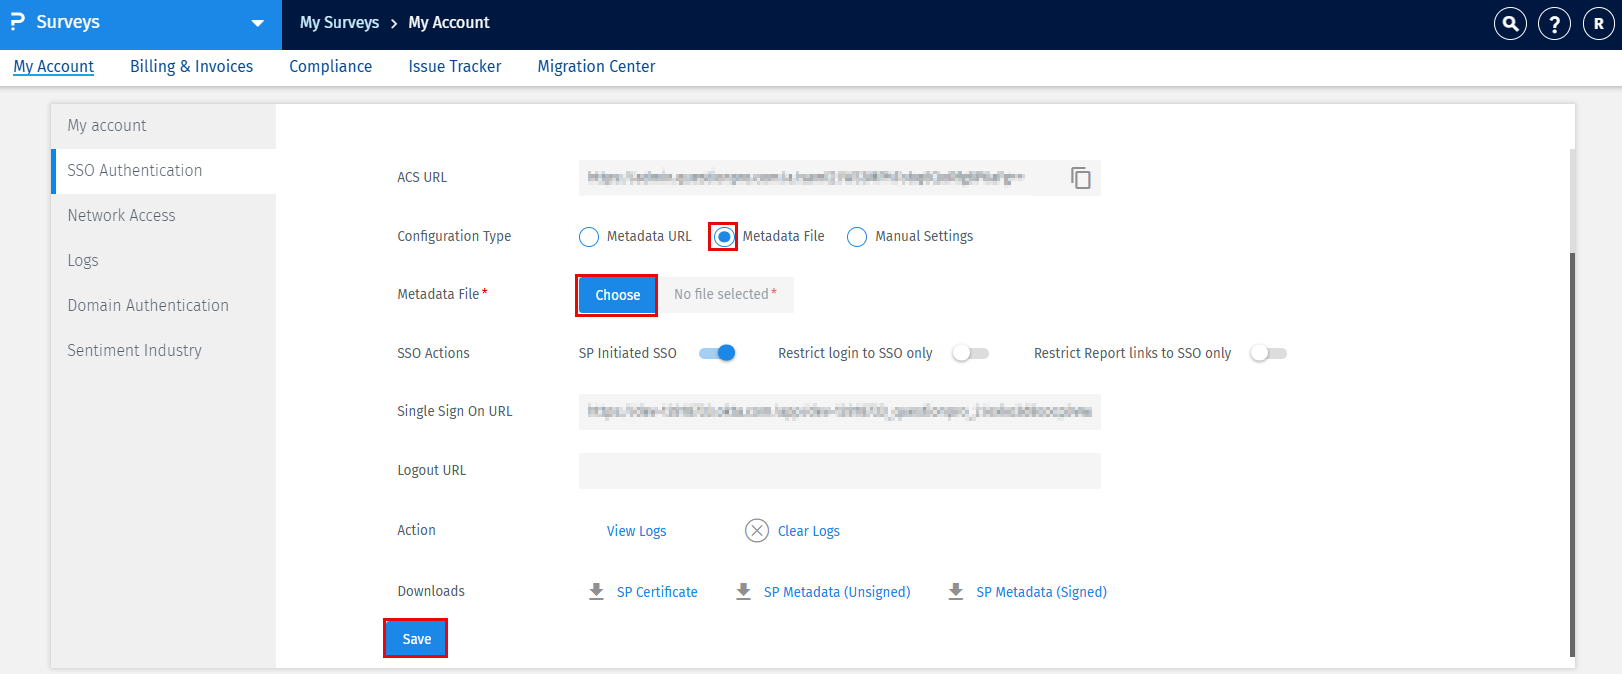Screen dimensions: 1622x674
Task: Enable Restrict login to SSO only
Action: (970, 353)
